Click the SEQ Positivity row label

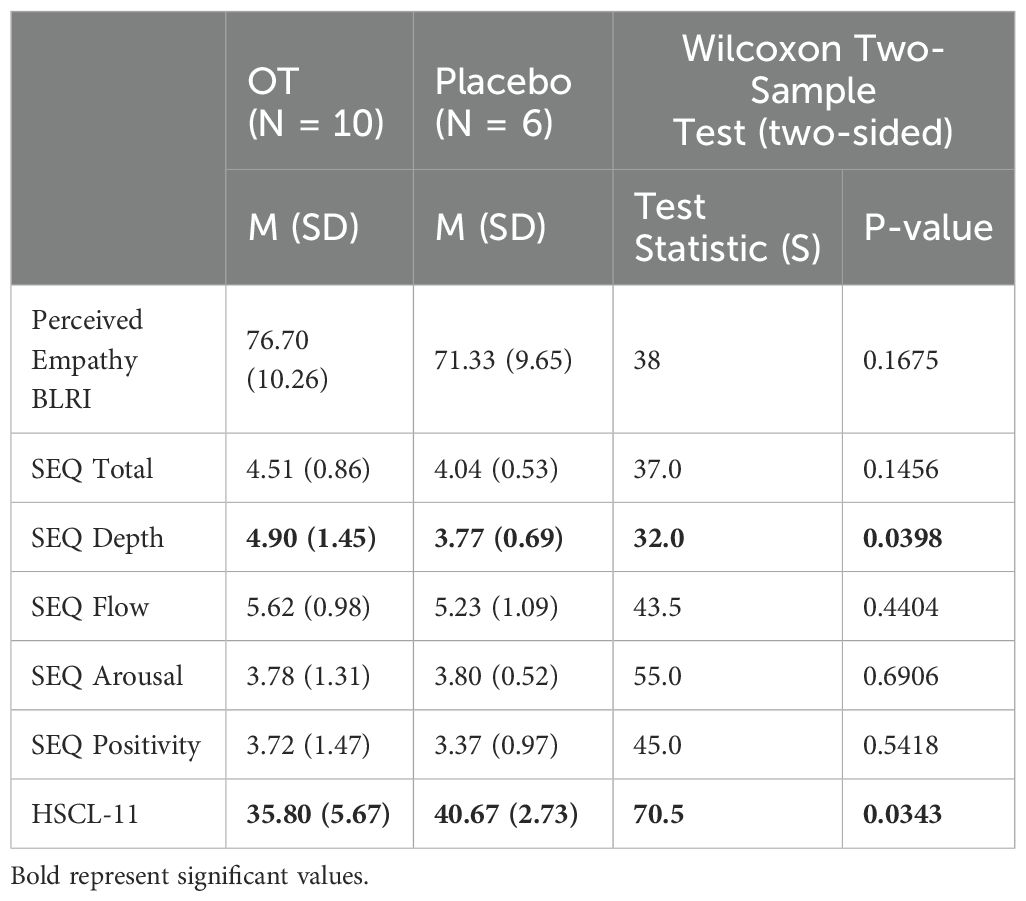pos(116,745)
